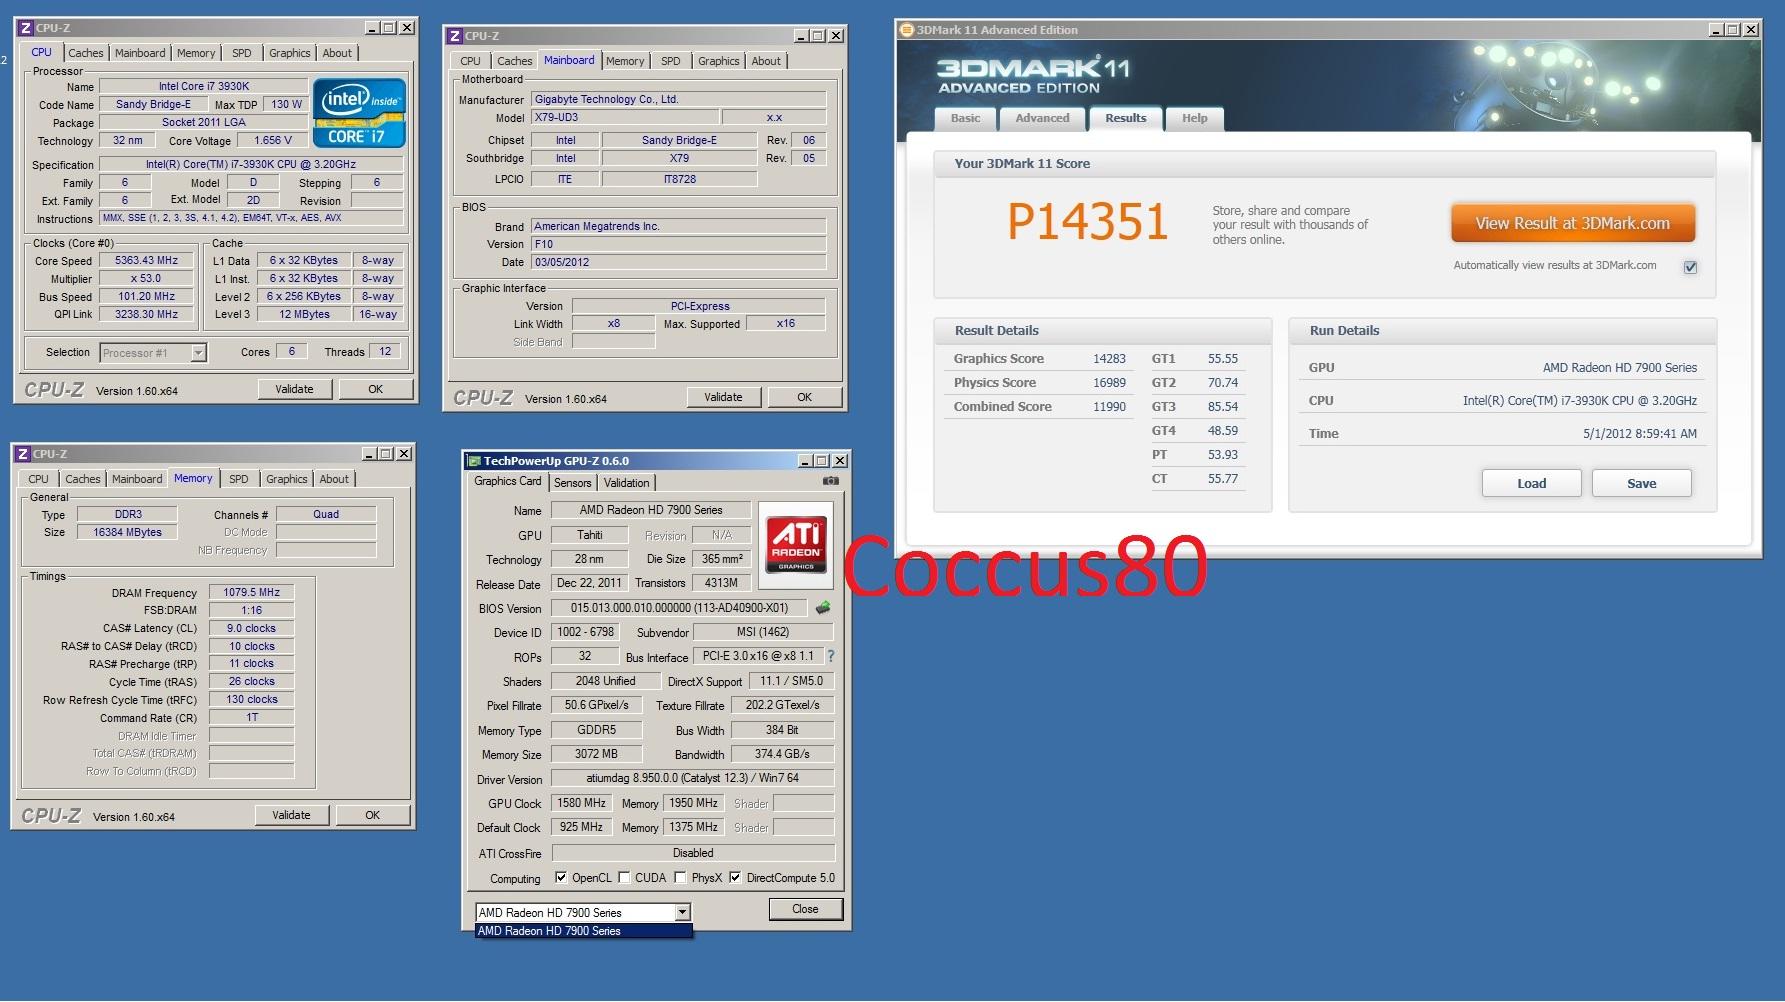Screen dimensions: 1785x1002
Task: Click the Combined Score value 11990
Action: 1109,406
